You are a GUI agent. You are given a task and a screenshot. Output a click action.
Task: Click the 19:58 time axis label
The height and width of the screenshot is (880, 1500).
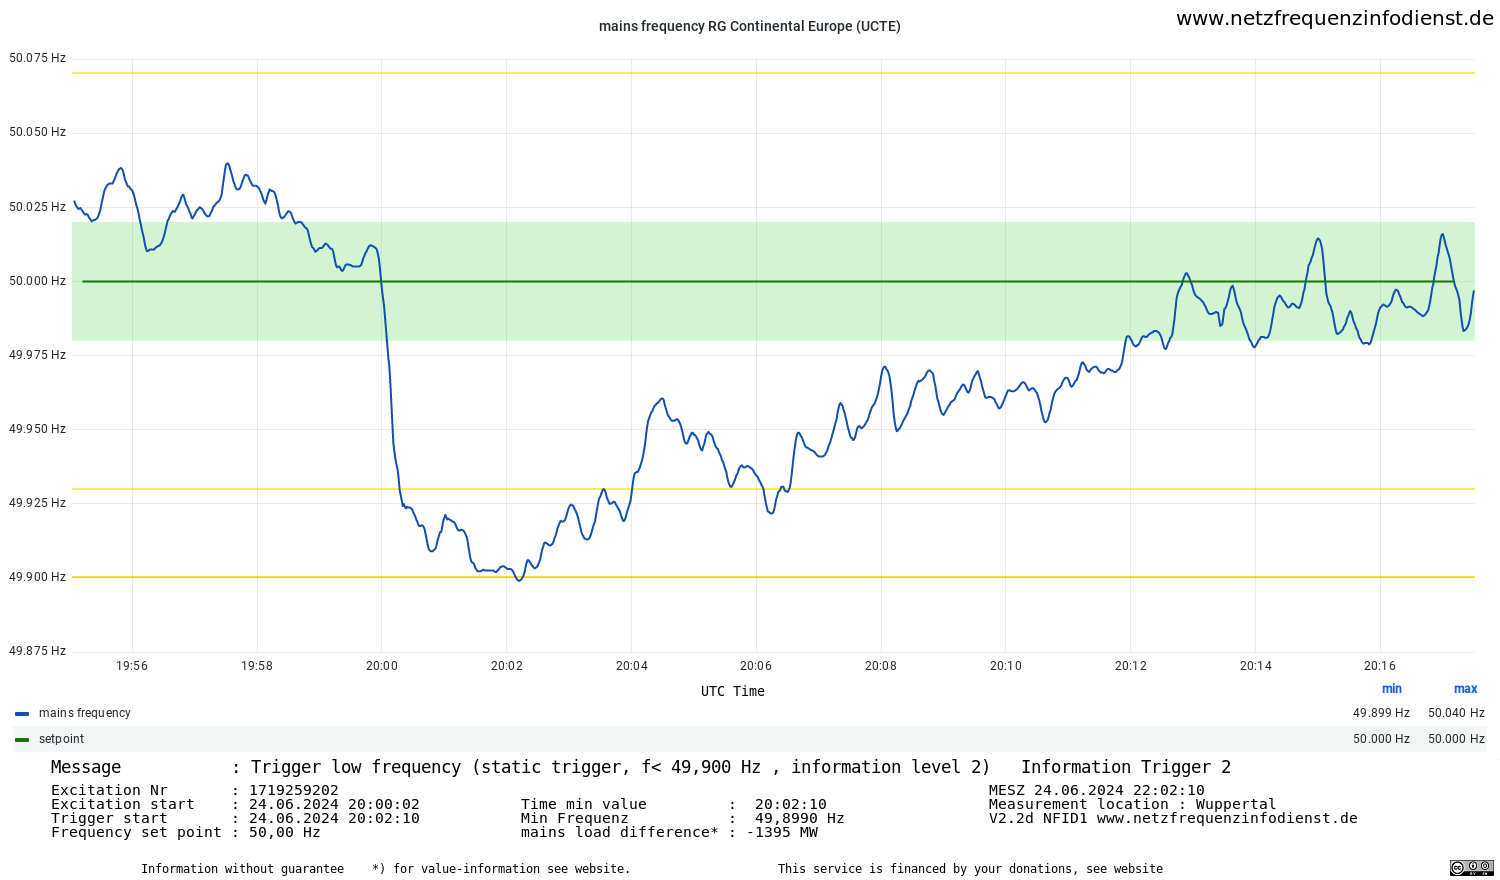257,666
